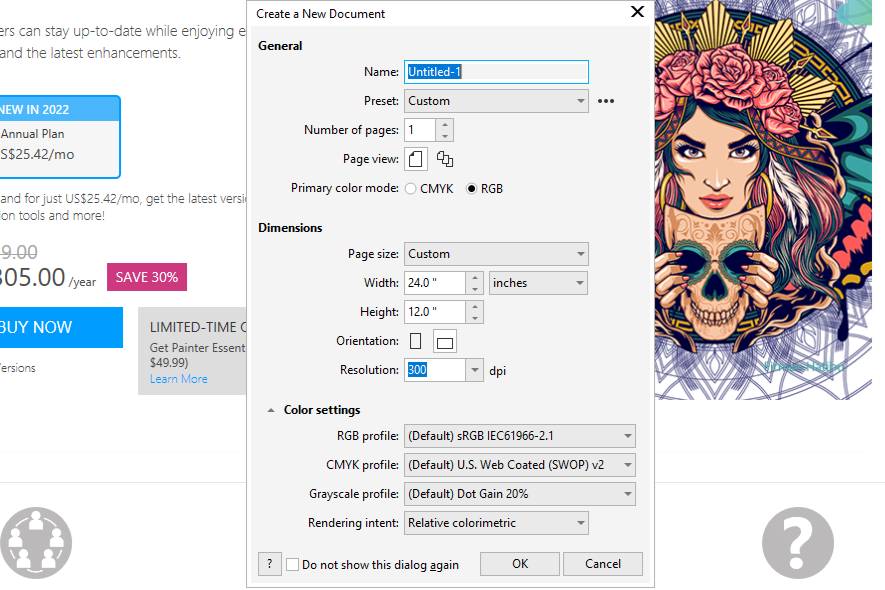Collapse the Color settings section
The image size is (885, 590).
270,408
